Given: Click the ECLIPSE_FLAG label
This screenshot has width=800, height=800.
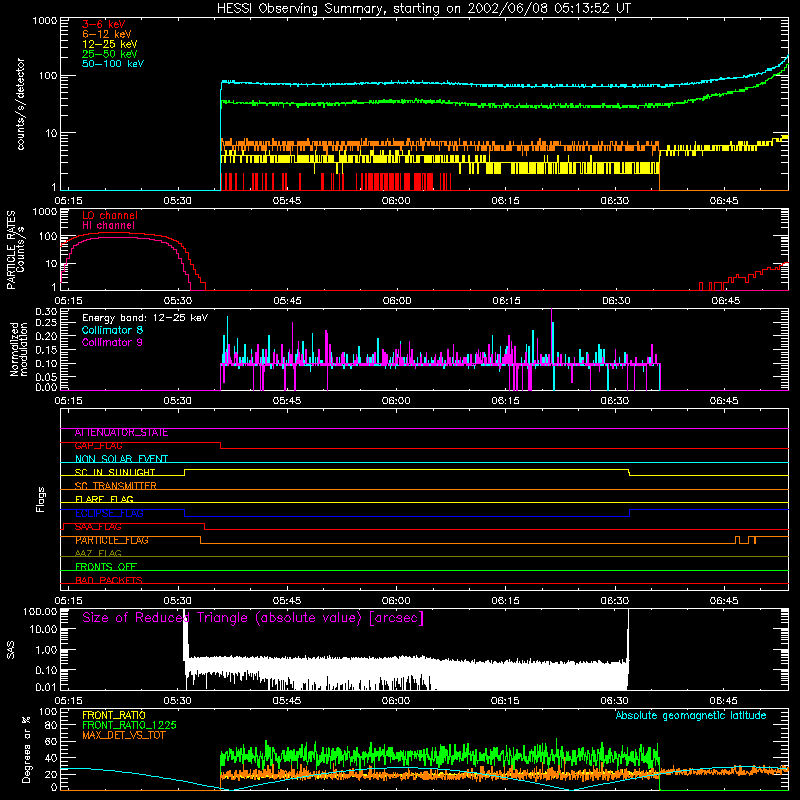Looking at the screenshot, I should tap(109, 513).
